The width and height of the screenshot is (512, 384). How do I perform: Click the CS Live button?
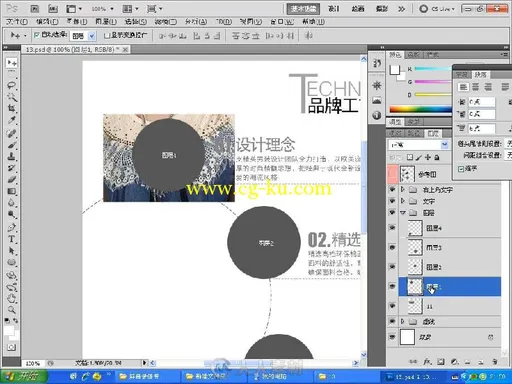coord(437,9)
